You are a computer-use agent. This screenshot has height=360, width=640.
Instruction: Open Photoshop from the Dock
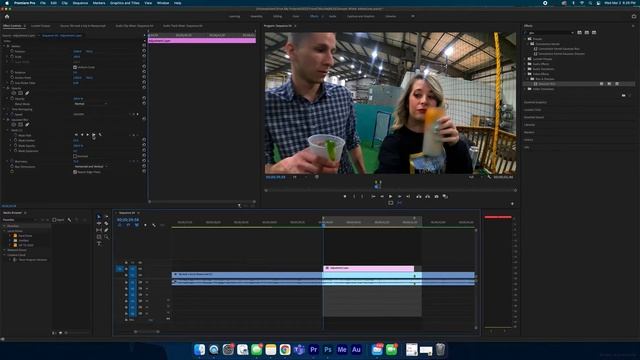(x=328, y=350)
